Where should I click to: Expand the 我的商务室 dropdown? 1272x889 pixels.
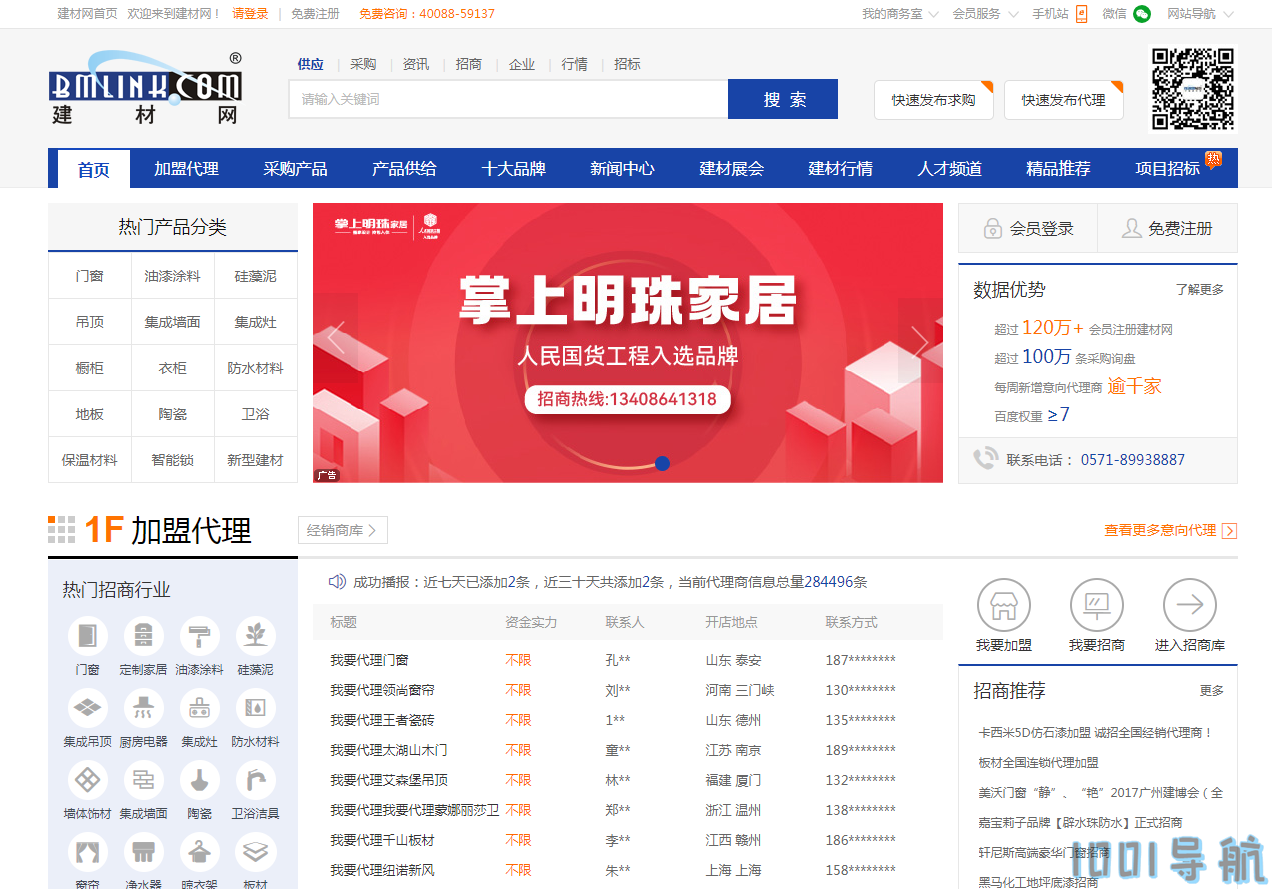coord(897,14)
